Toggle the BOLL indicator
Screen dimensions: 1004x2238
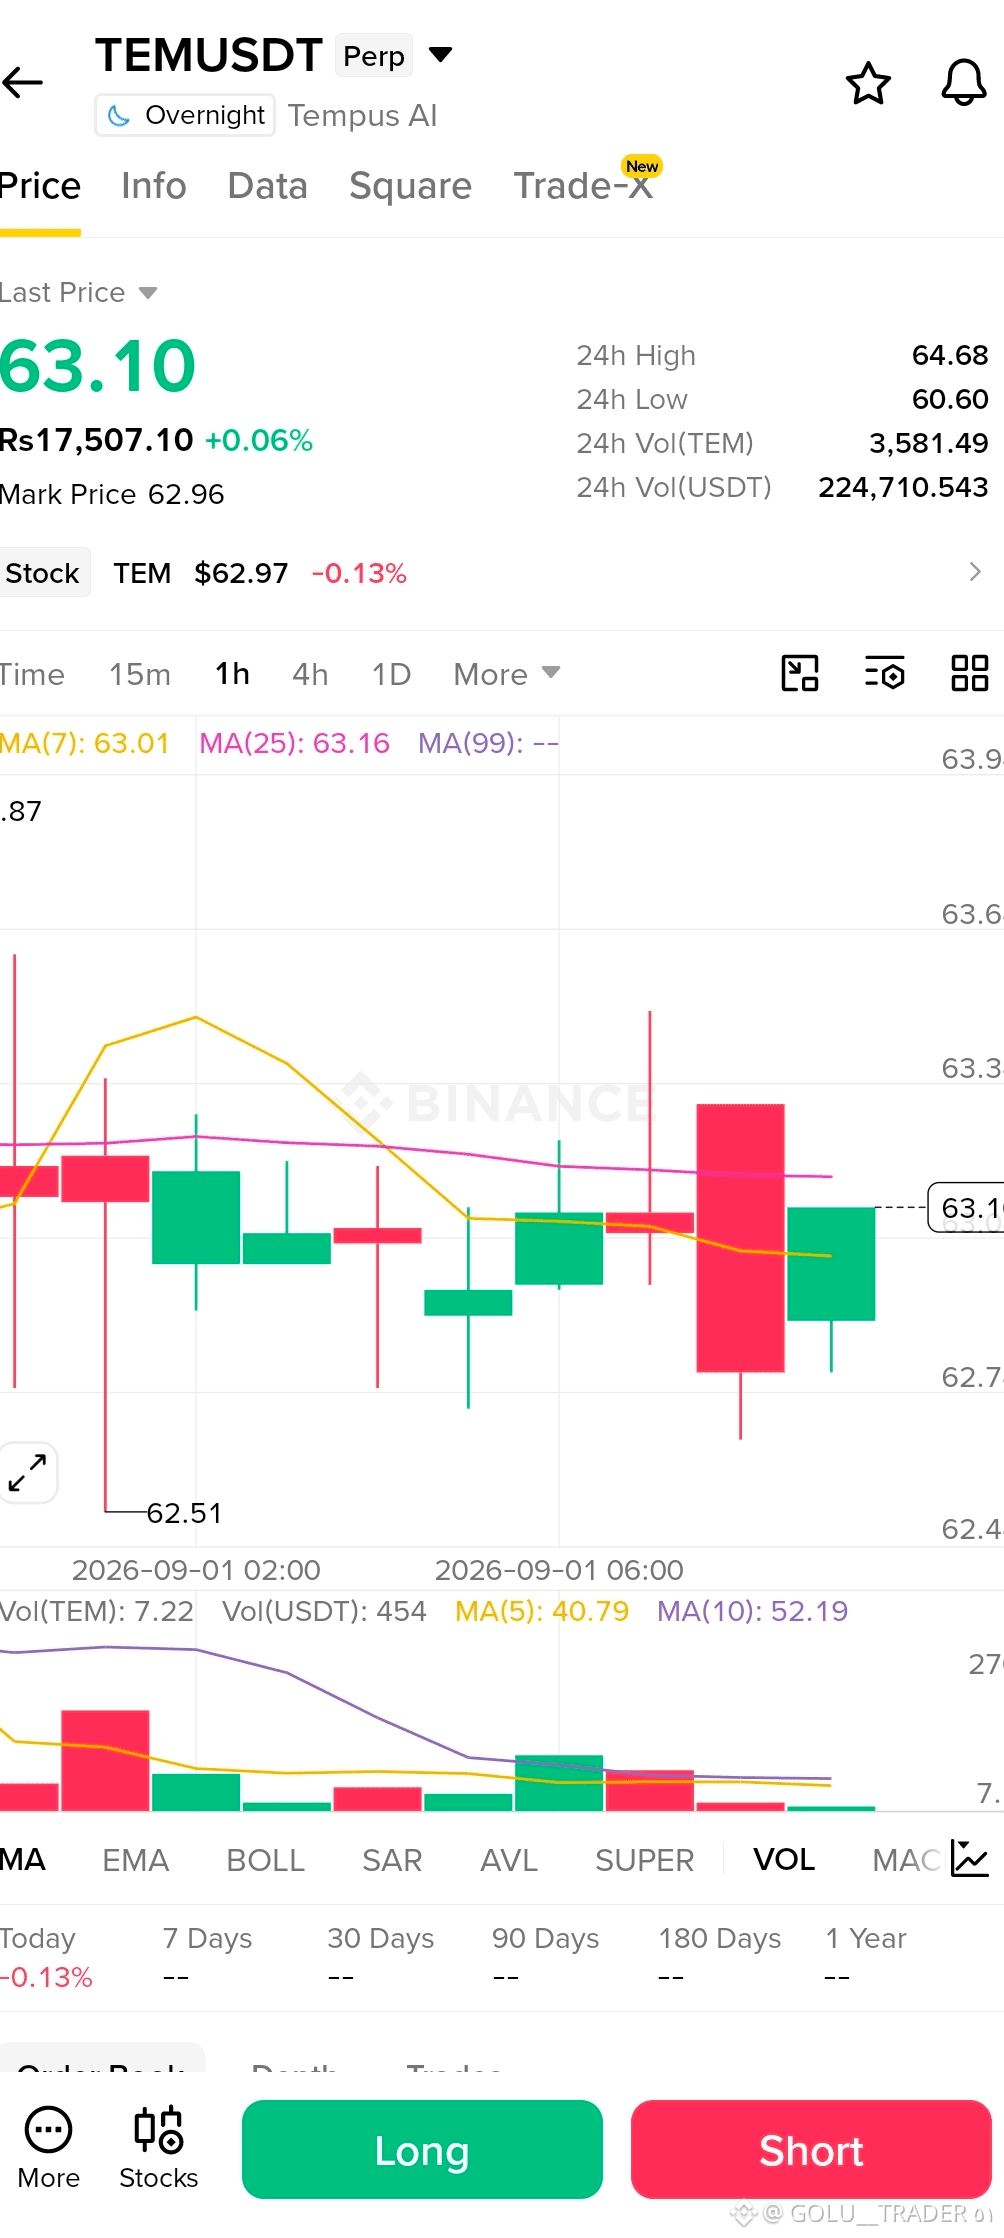[x=265, y=1860]
